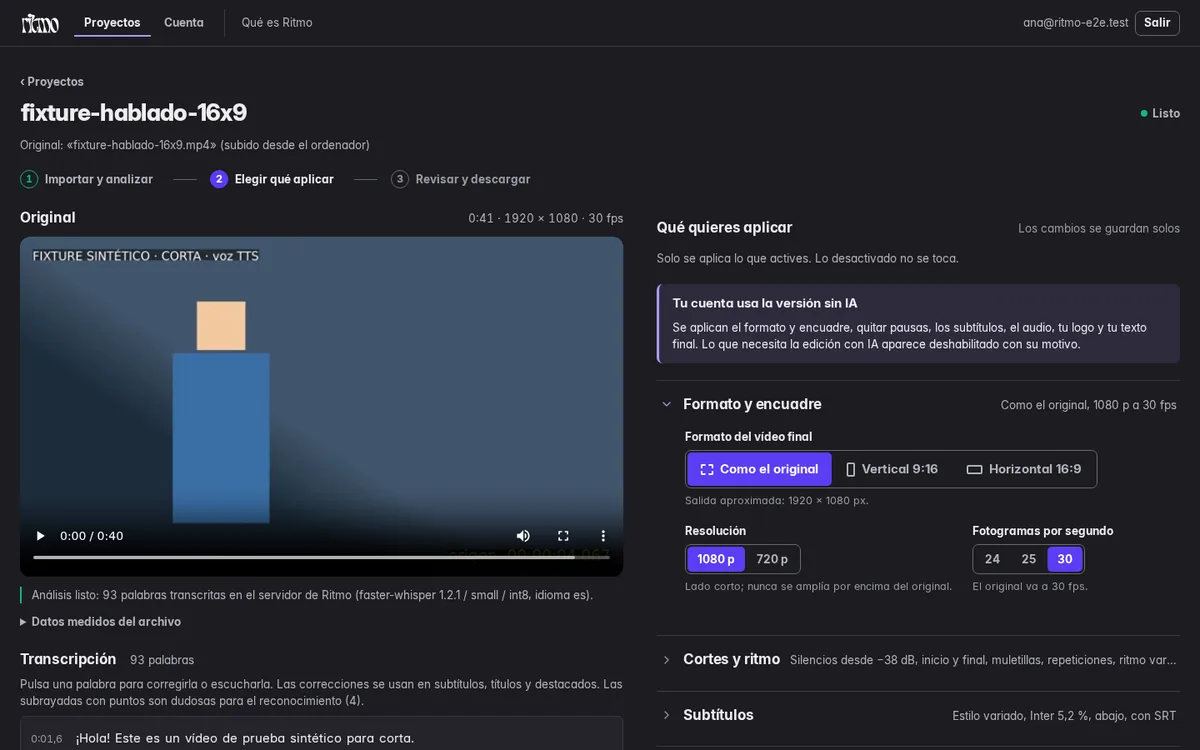Viewport: 1200px width, 750px height.
Task: Set resolution to 1080 p
Action: [716, 559]
